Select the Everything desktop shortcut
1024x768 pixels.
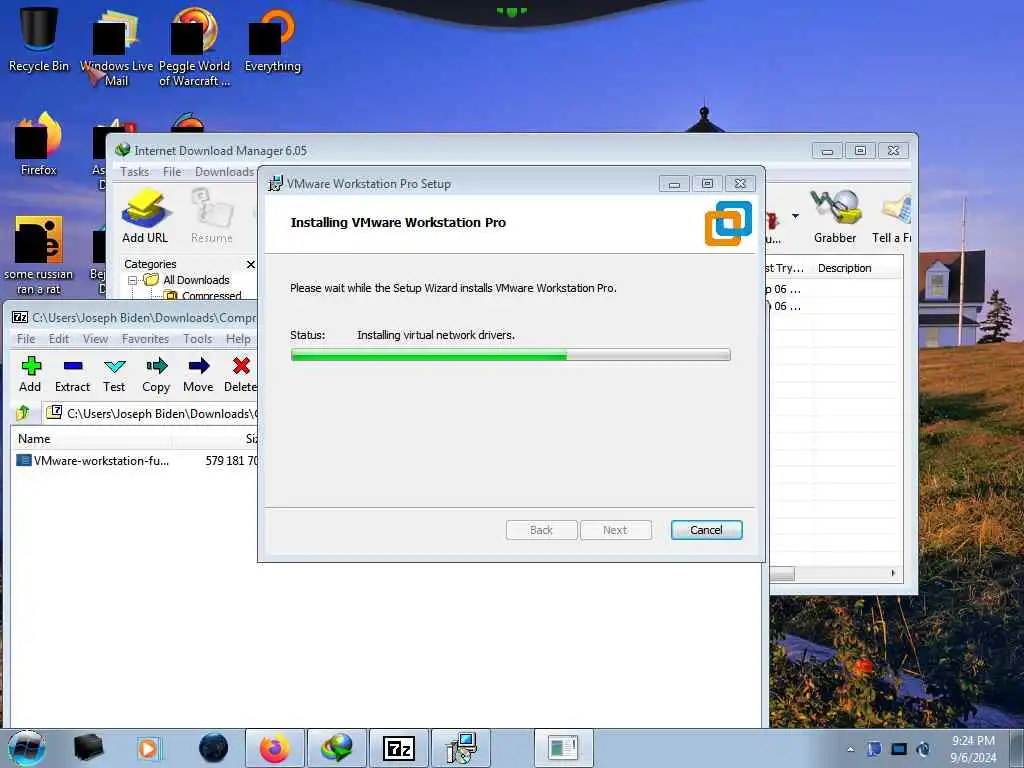click(272, 40)
